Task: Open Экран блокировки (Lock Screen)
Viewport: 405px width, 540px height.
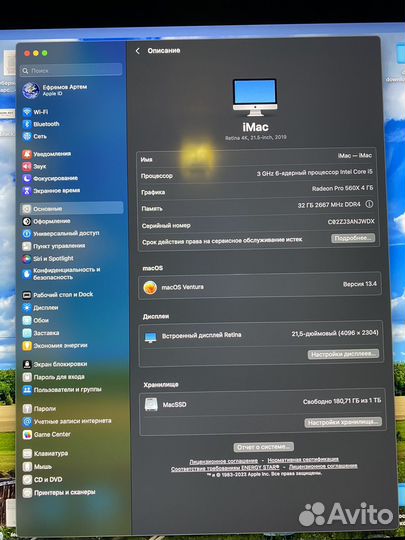Action: click(x=55, y=364)
